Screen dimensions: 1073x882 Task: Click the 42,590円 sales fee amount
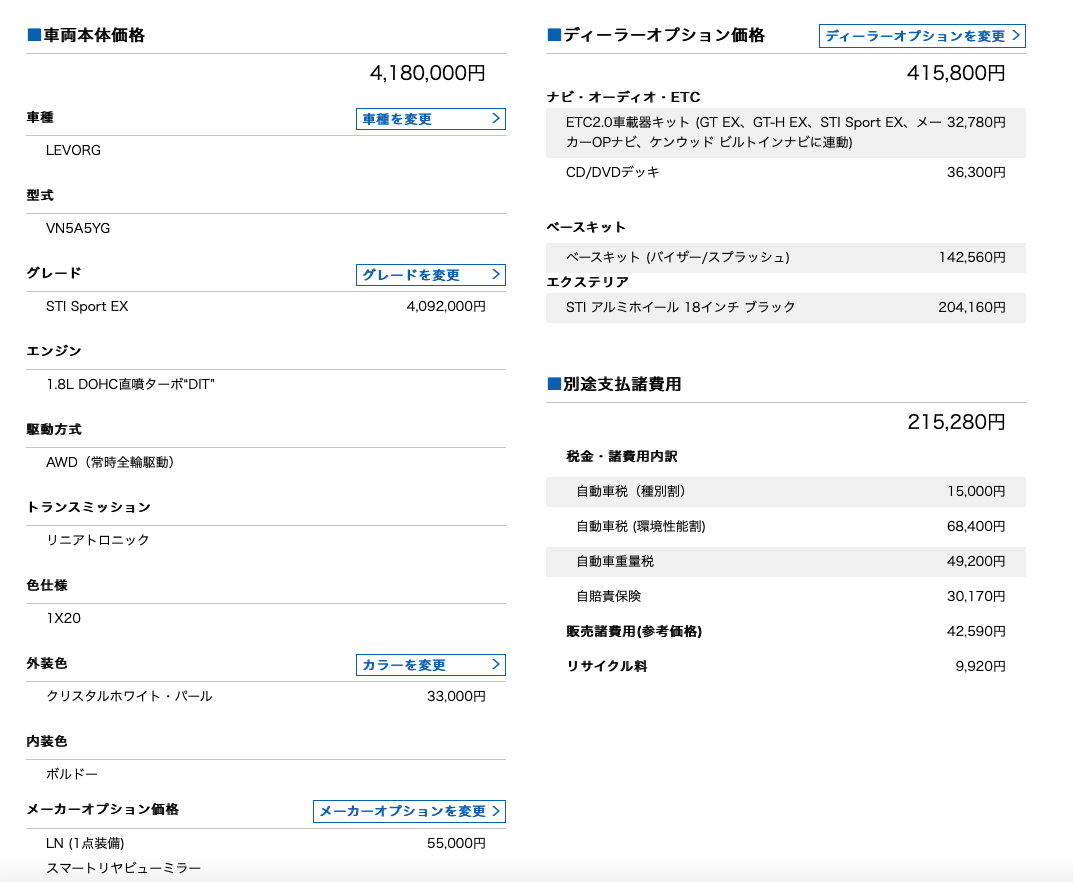point(977,632)
